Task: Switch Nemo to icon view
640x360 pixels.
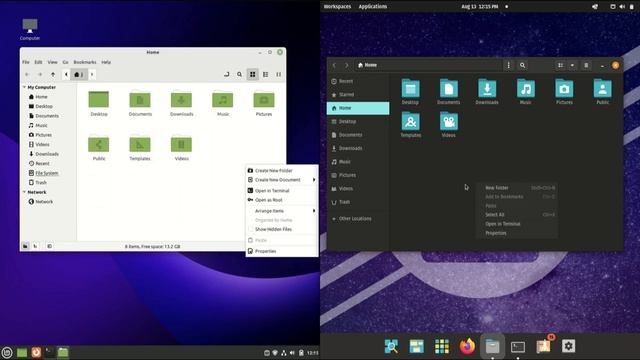Action: click(x=253, y=74)
